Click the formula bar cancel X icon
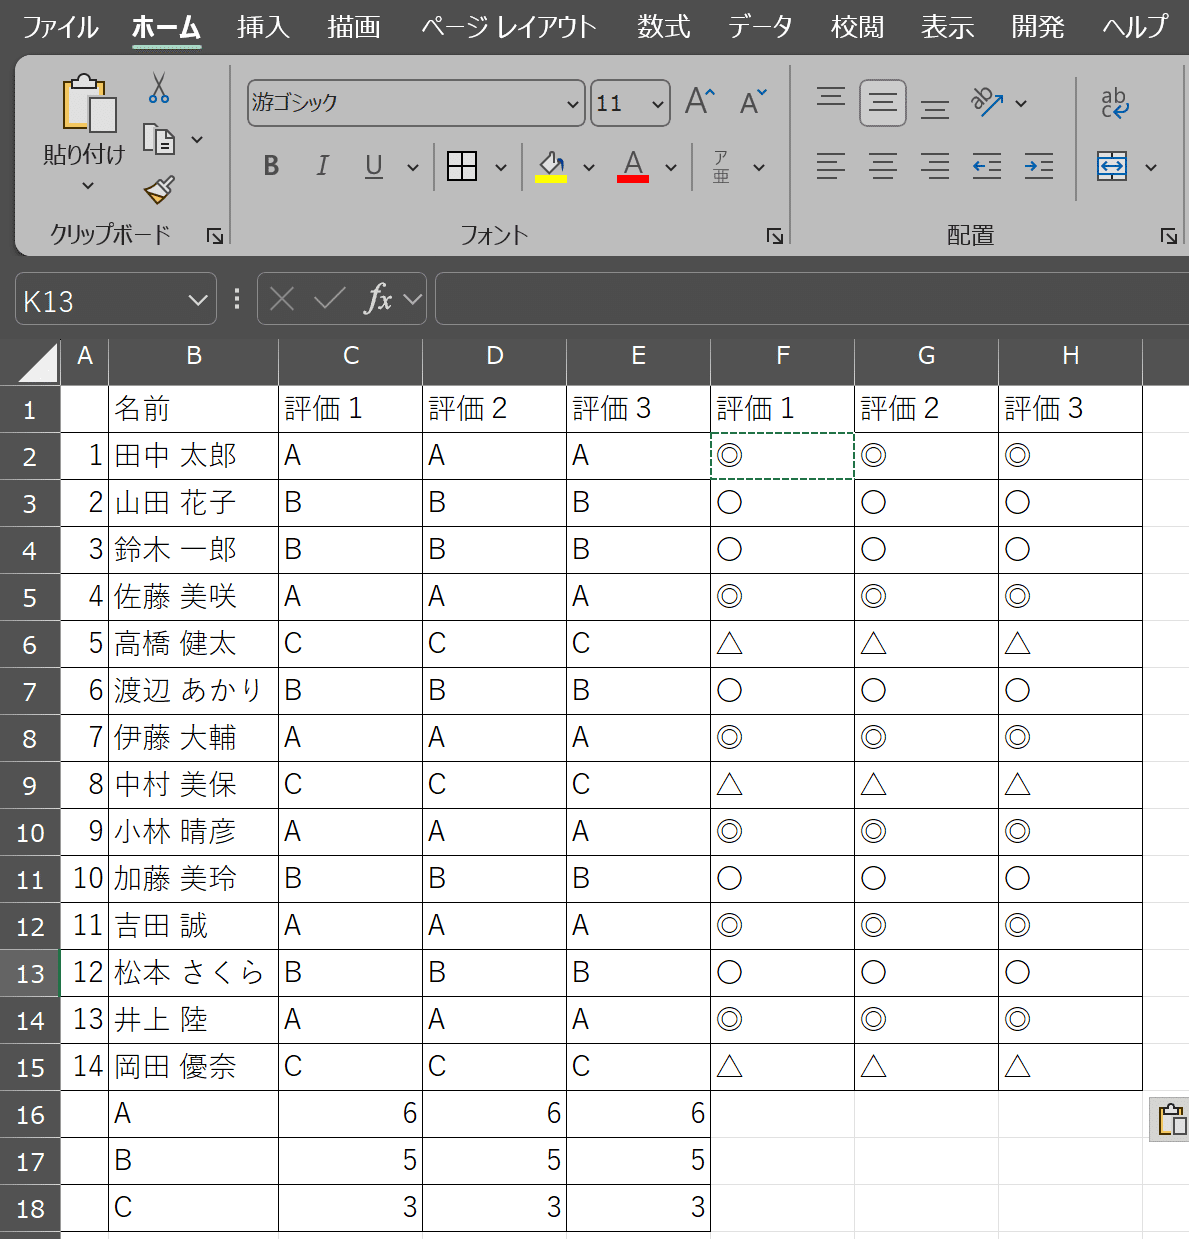1189x1239 pixels. [x=282, y=299]
